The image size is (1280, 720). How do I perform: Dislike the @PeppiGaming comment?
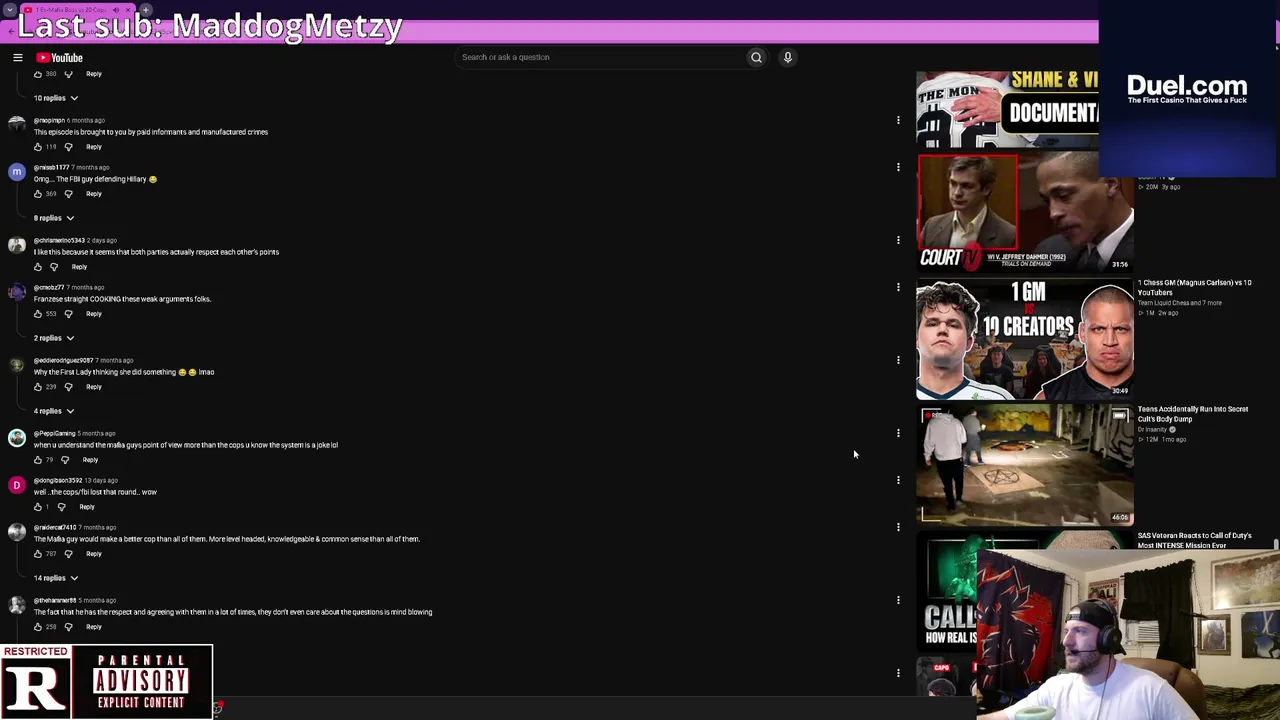(64, 460)
